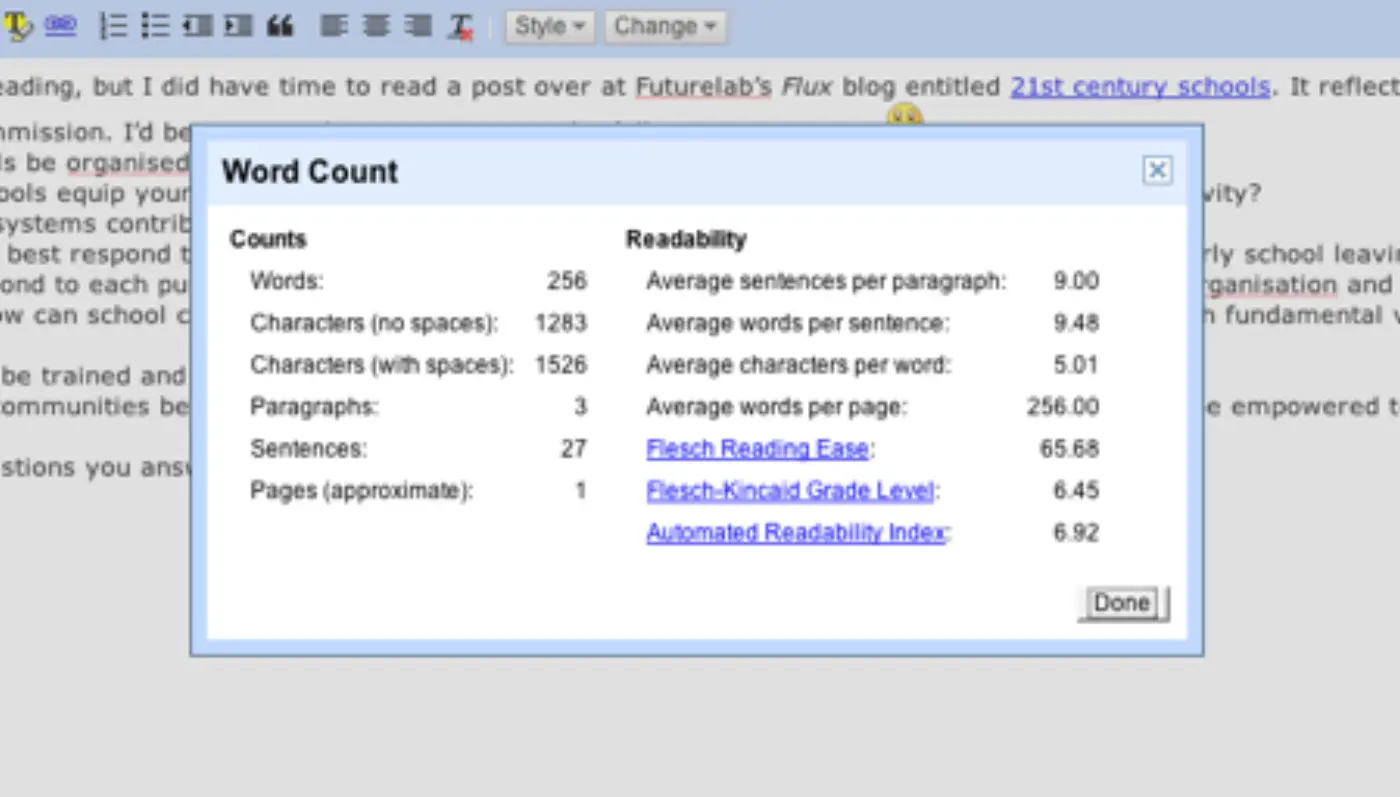1400x797 pixels.
Task: Center align the text
Action: tap(375, 26)
